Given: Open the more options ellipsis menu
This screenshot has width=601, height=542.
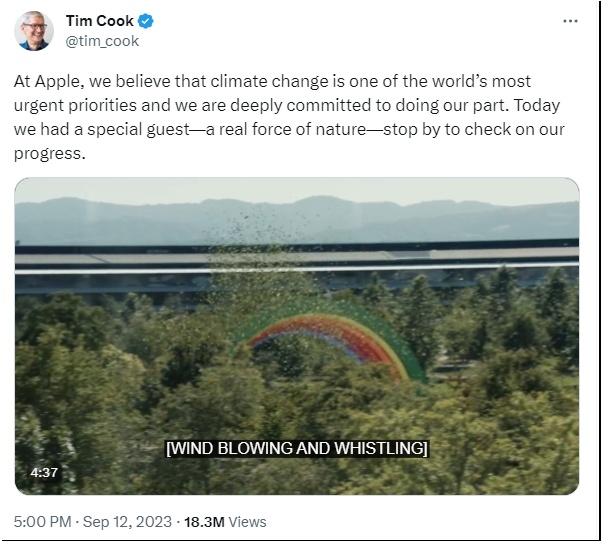Looking at the screenshot, I should (x=570, y=22).
